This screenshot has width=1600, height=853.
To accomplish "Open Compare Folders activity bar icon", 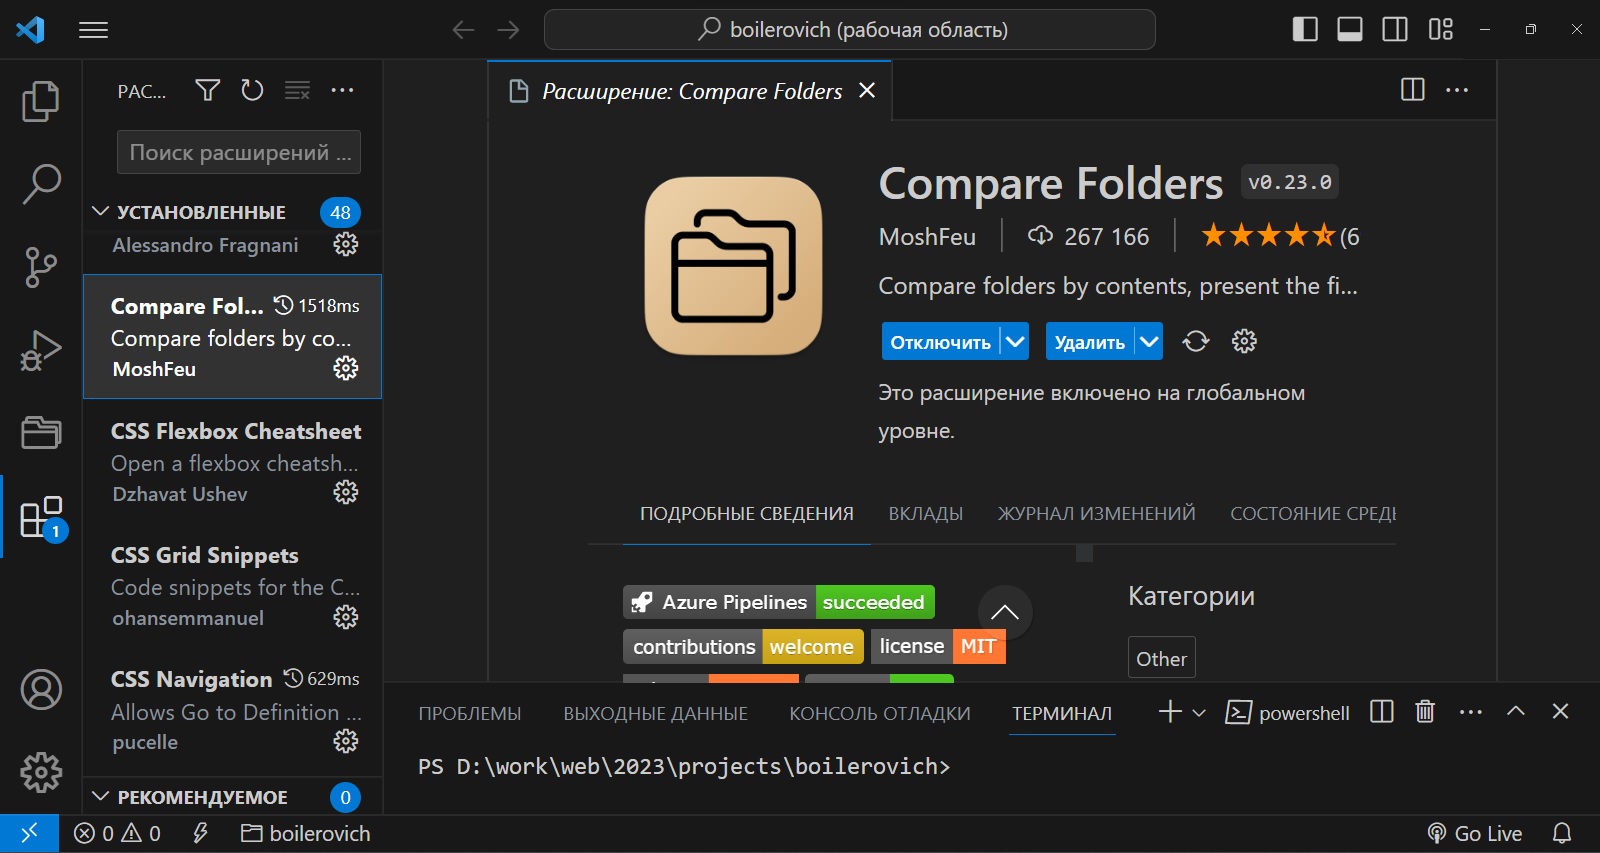I will coord(41,433).
